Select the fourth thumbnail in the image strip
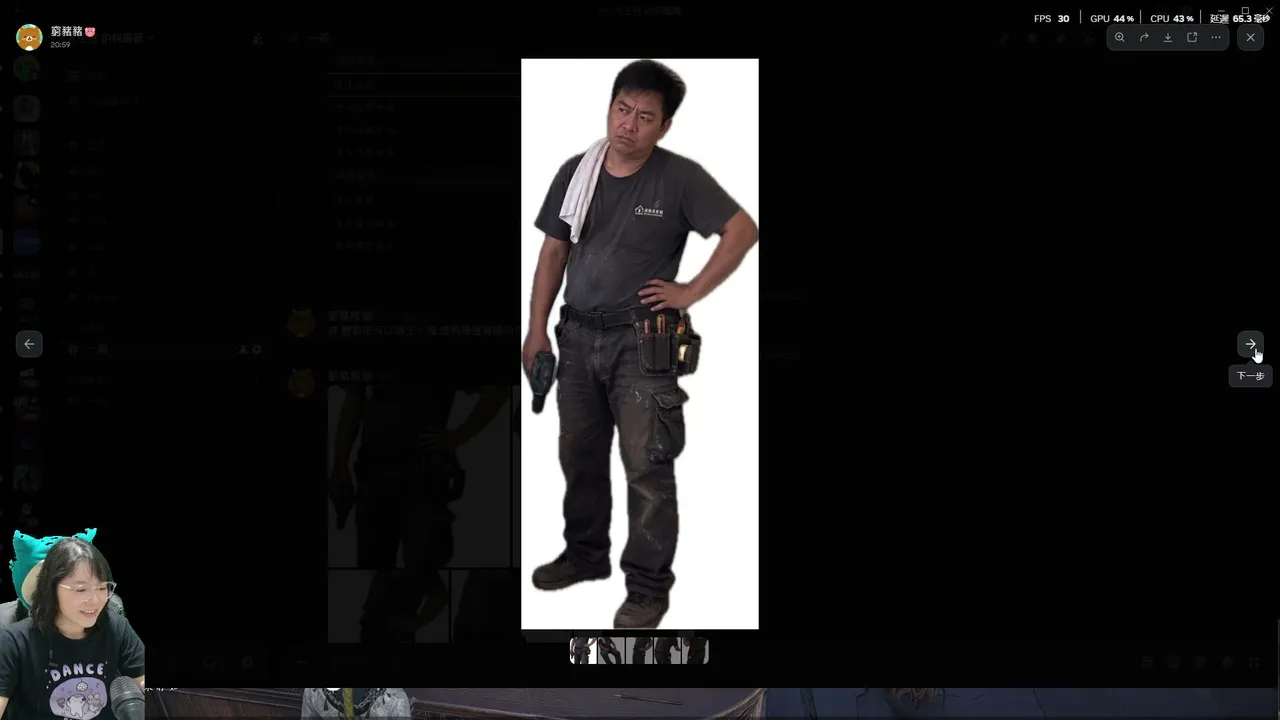 click(x=667, y=651)
